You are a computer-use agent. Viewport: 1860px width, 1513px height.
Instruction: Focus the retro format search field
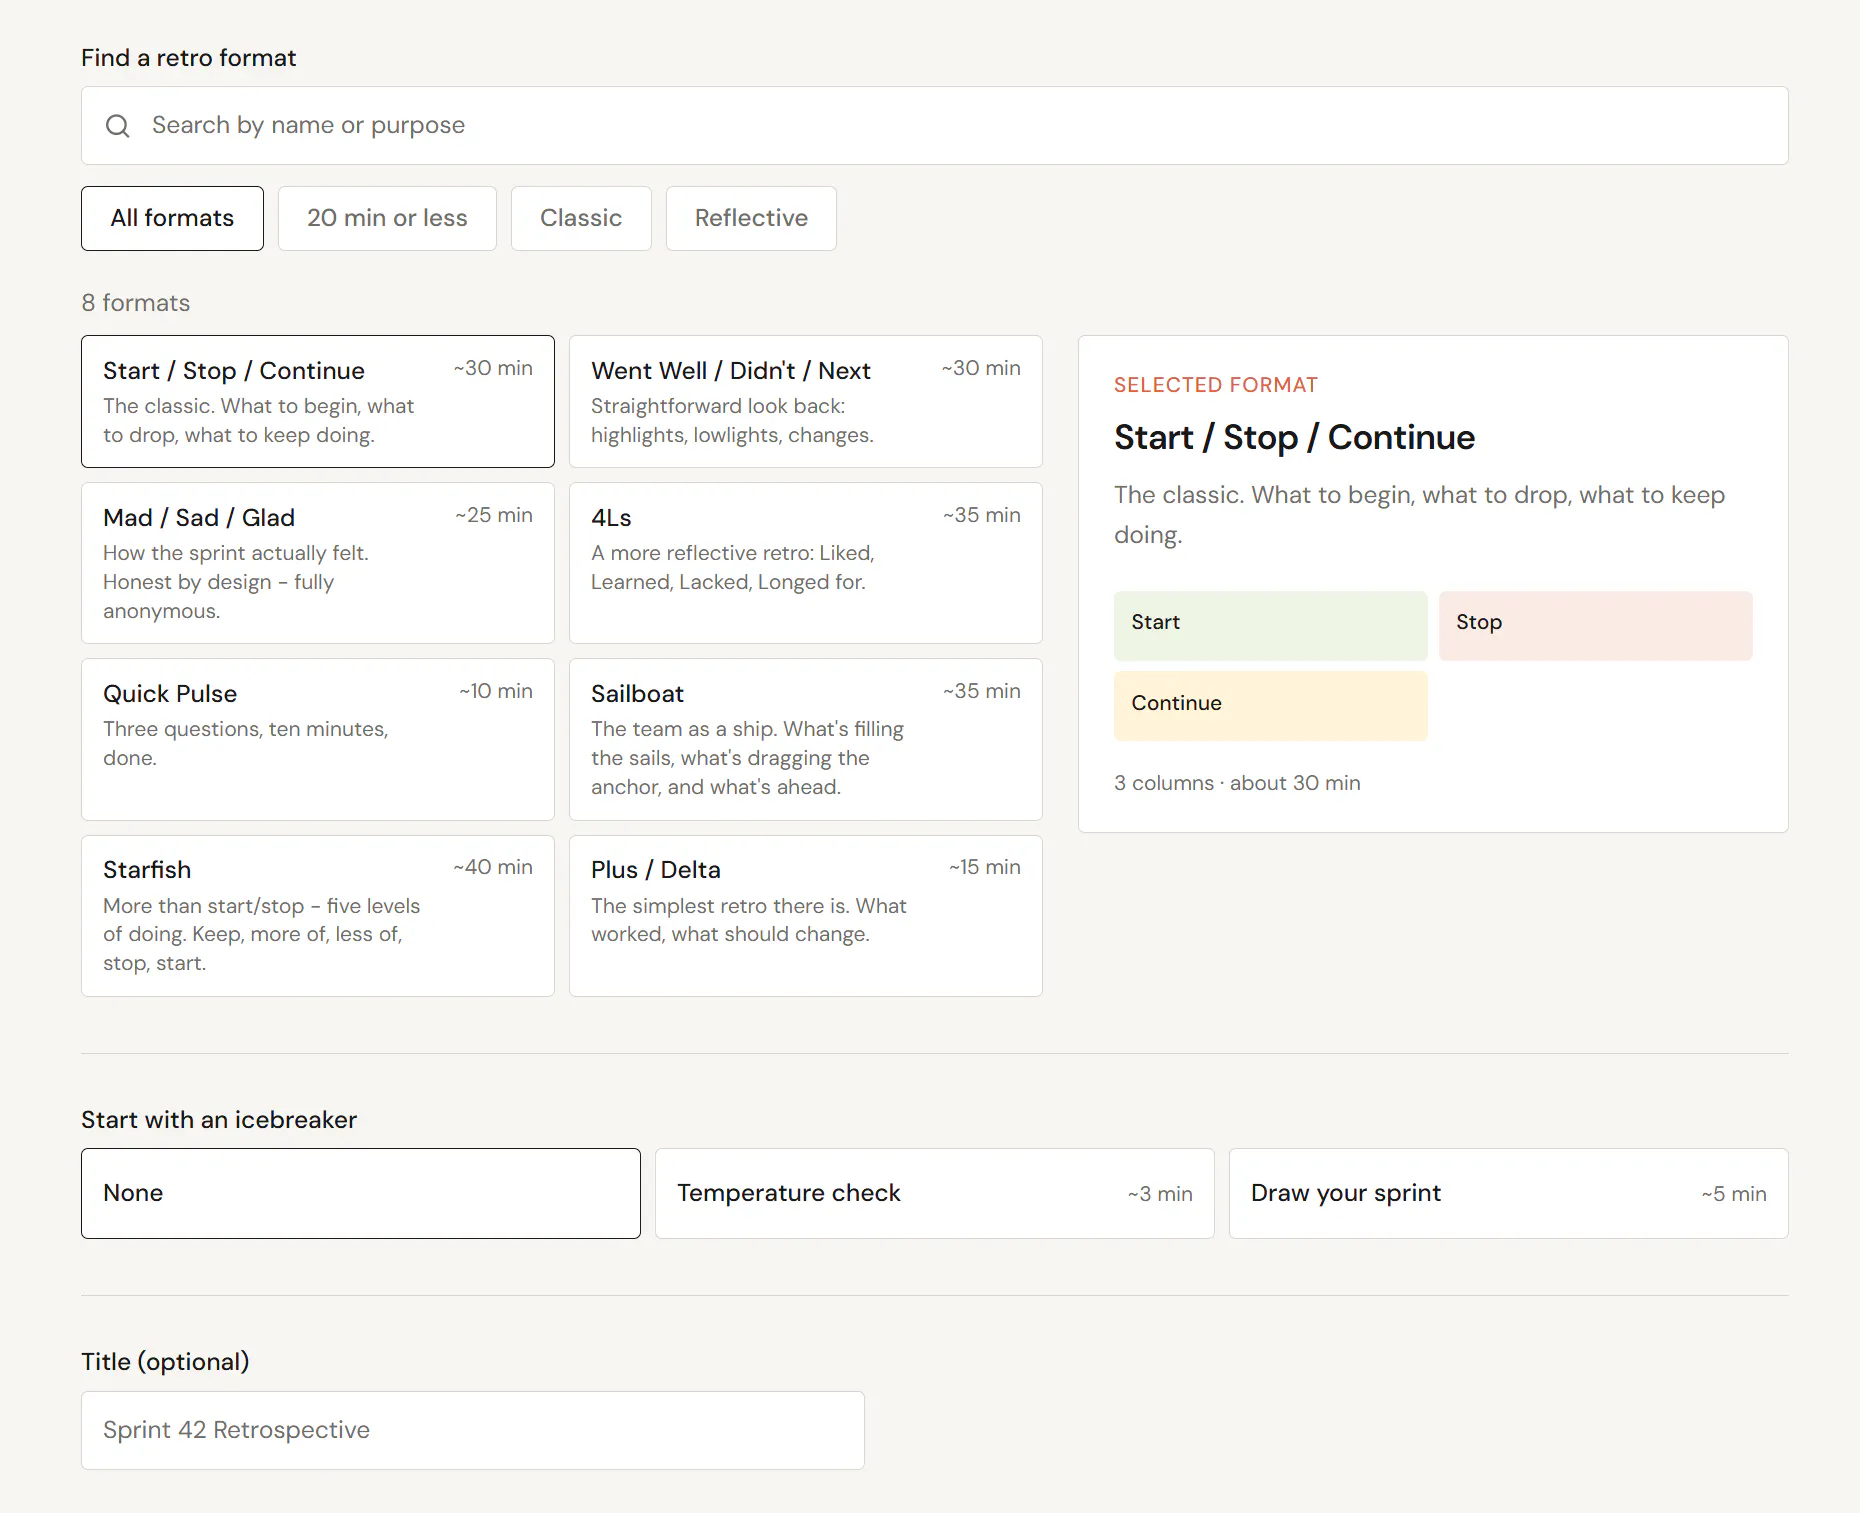[x=934, y=126]
